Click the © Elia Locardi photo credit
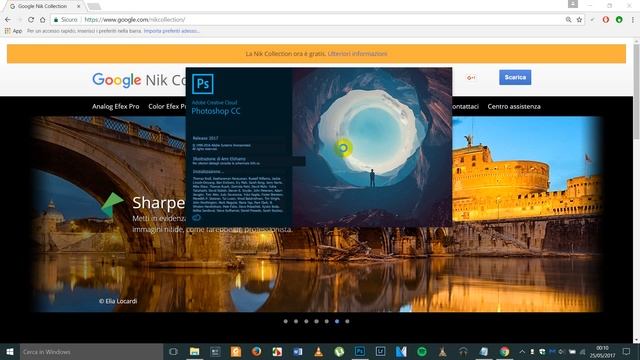The height and width of the screenshot is (360, 640). click(118, 301)
